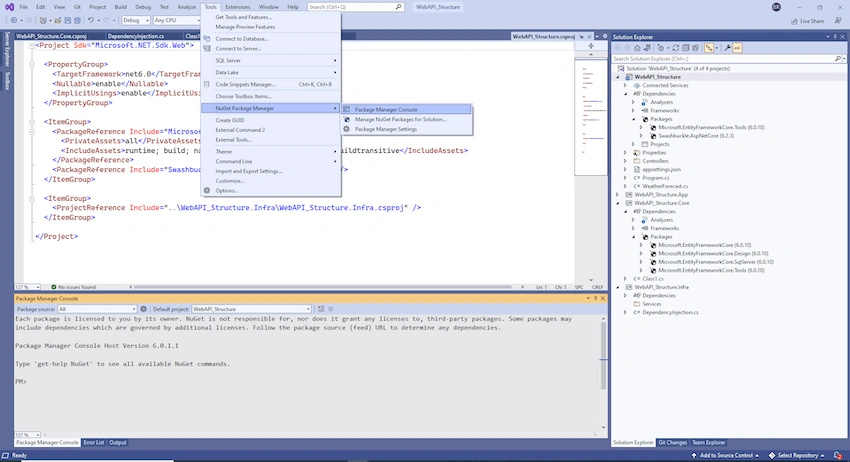Click Select Repository button
The height and width of the screenshot is (462, 850).
(x=797, y=455)
